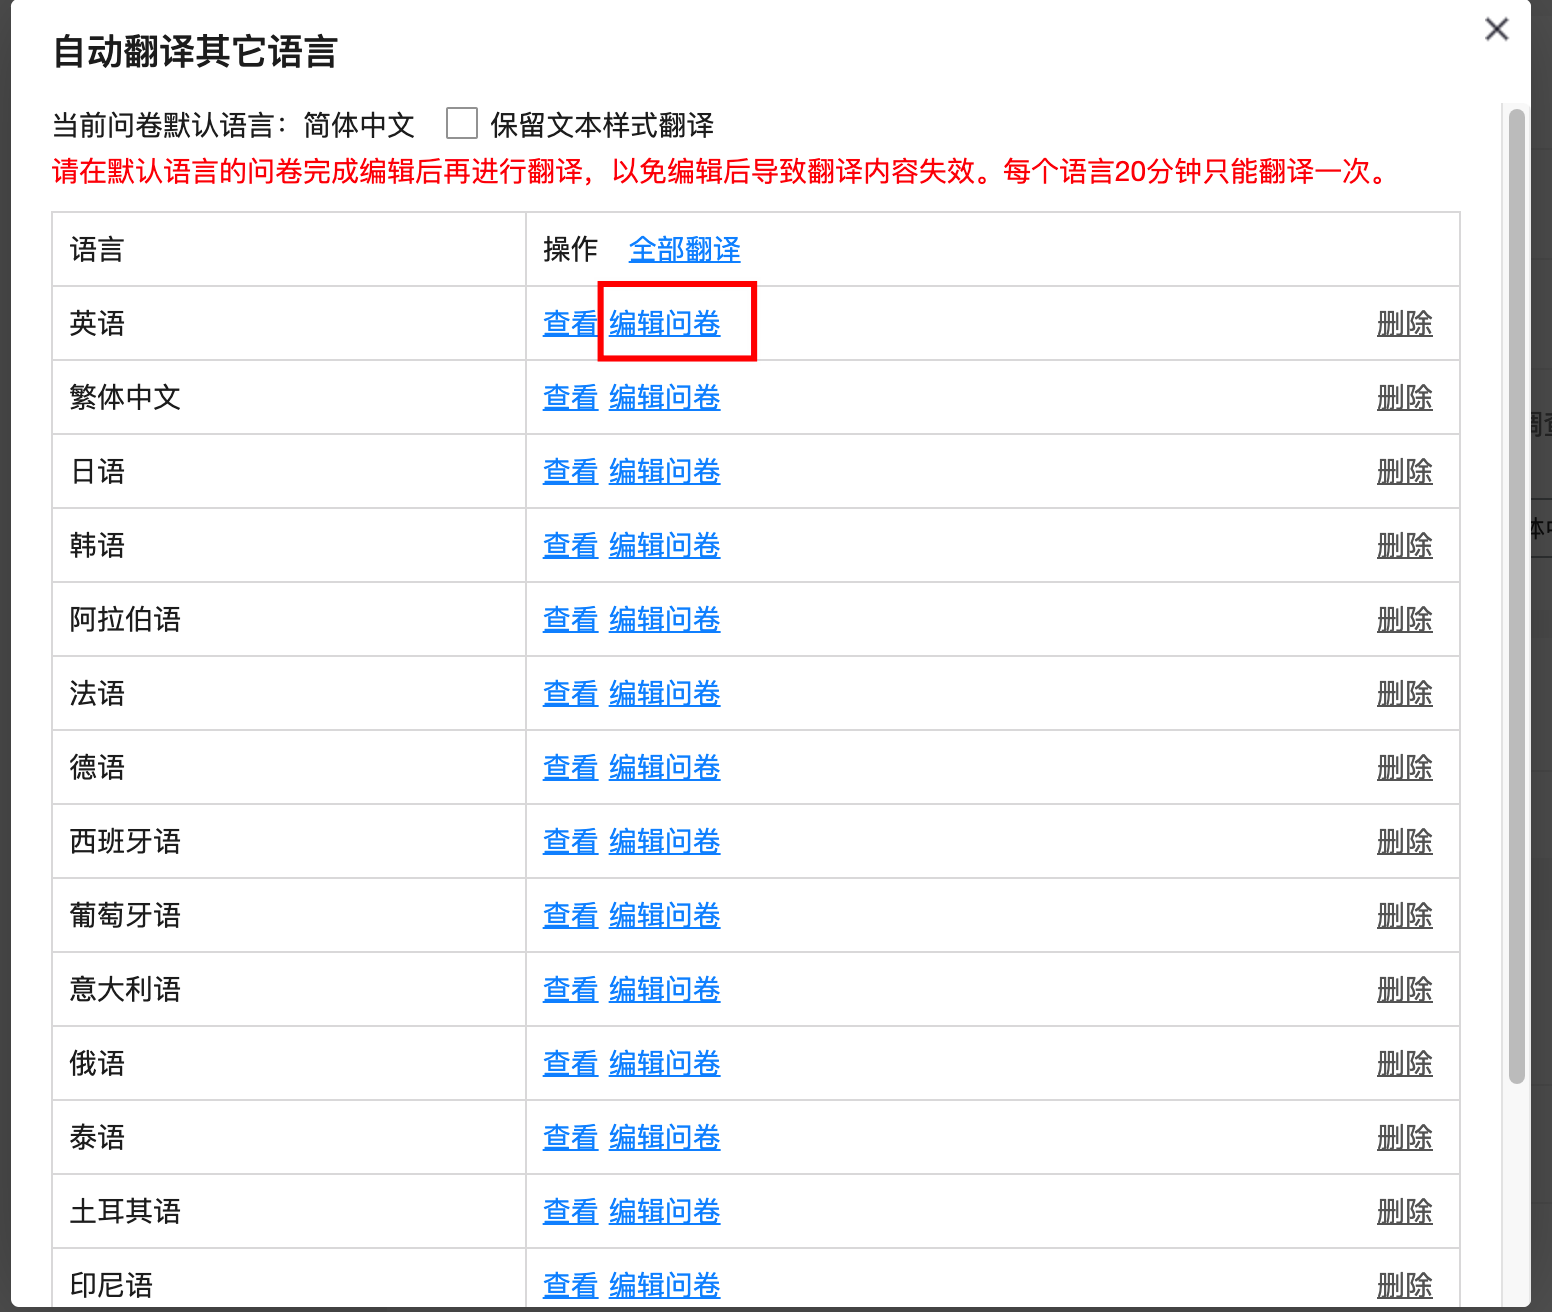Remove the 日语 row using 删除
Viewport: 1552px width, 1312px height.
pos(1405,471)
